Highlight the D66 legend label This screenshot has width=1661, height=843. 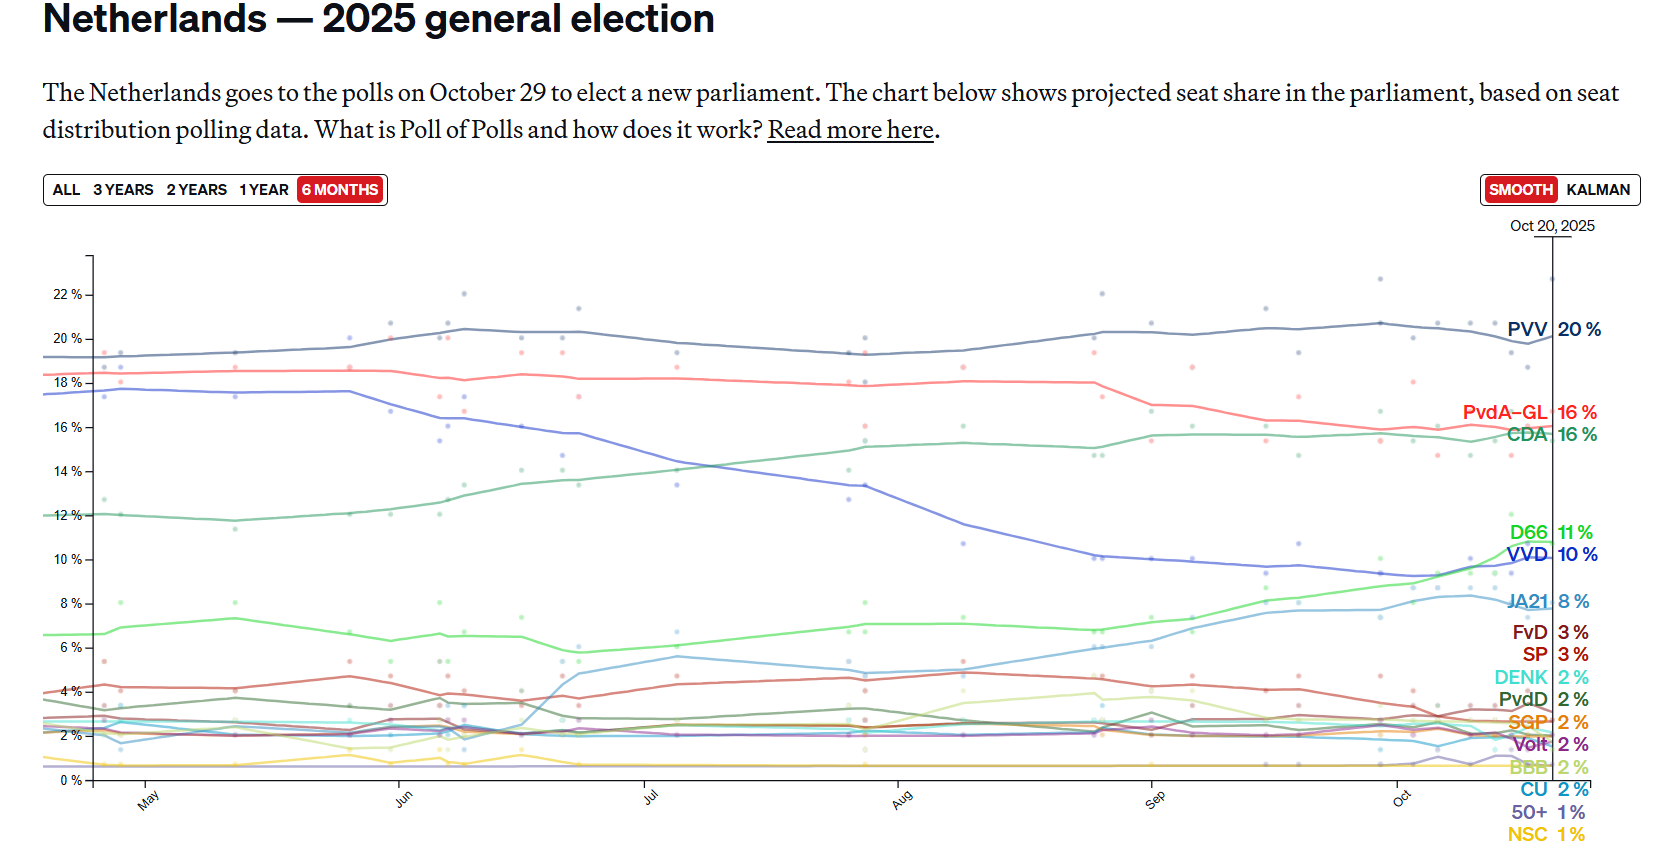(1528, 533)
